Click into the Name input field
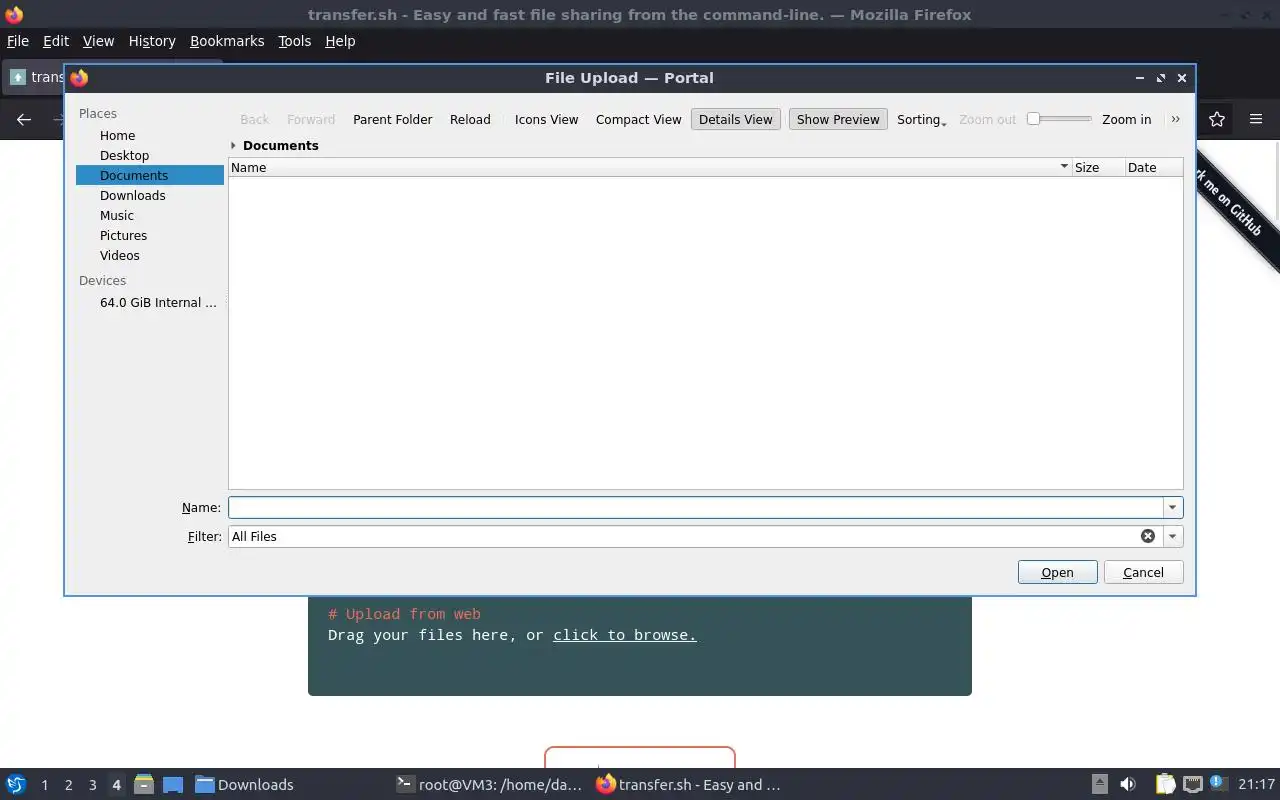 pos(695,507)
